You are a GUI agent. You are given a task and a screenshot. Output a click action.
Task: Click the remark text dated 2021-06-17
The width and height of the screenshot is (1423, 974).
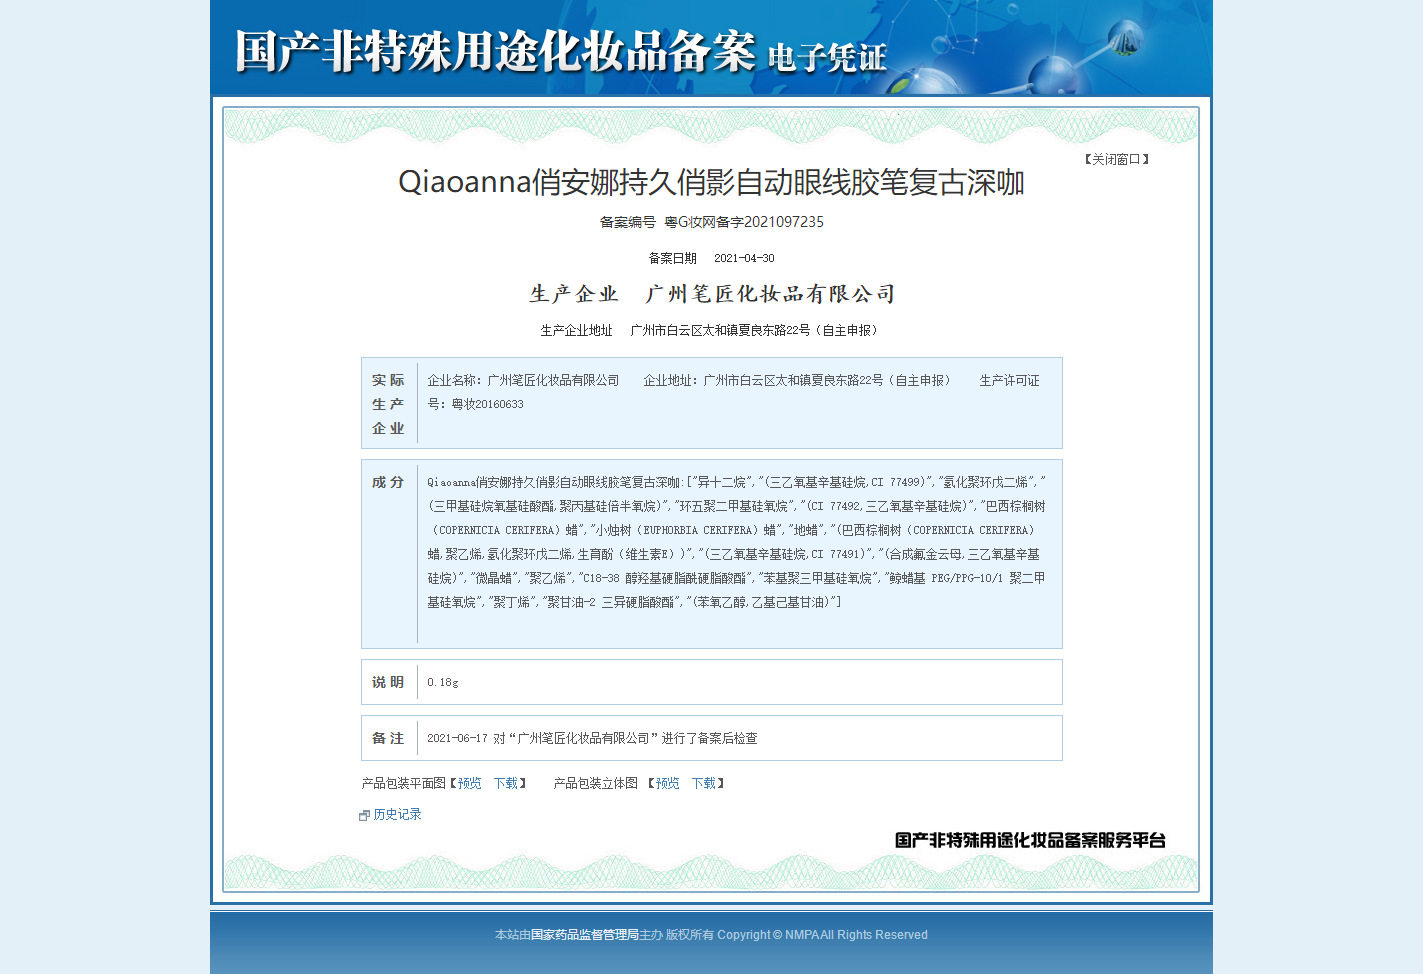click(x=592, y=738)
